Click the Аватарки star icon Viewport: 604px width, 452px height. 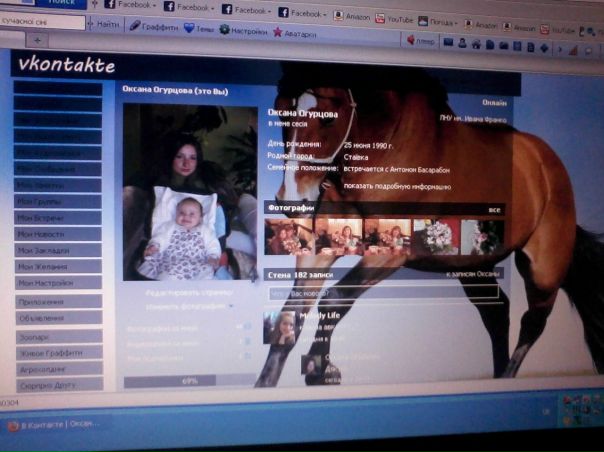(x=277, y=32)
